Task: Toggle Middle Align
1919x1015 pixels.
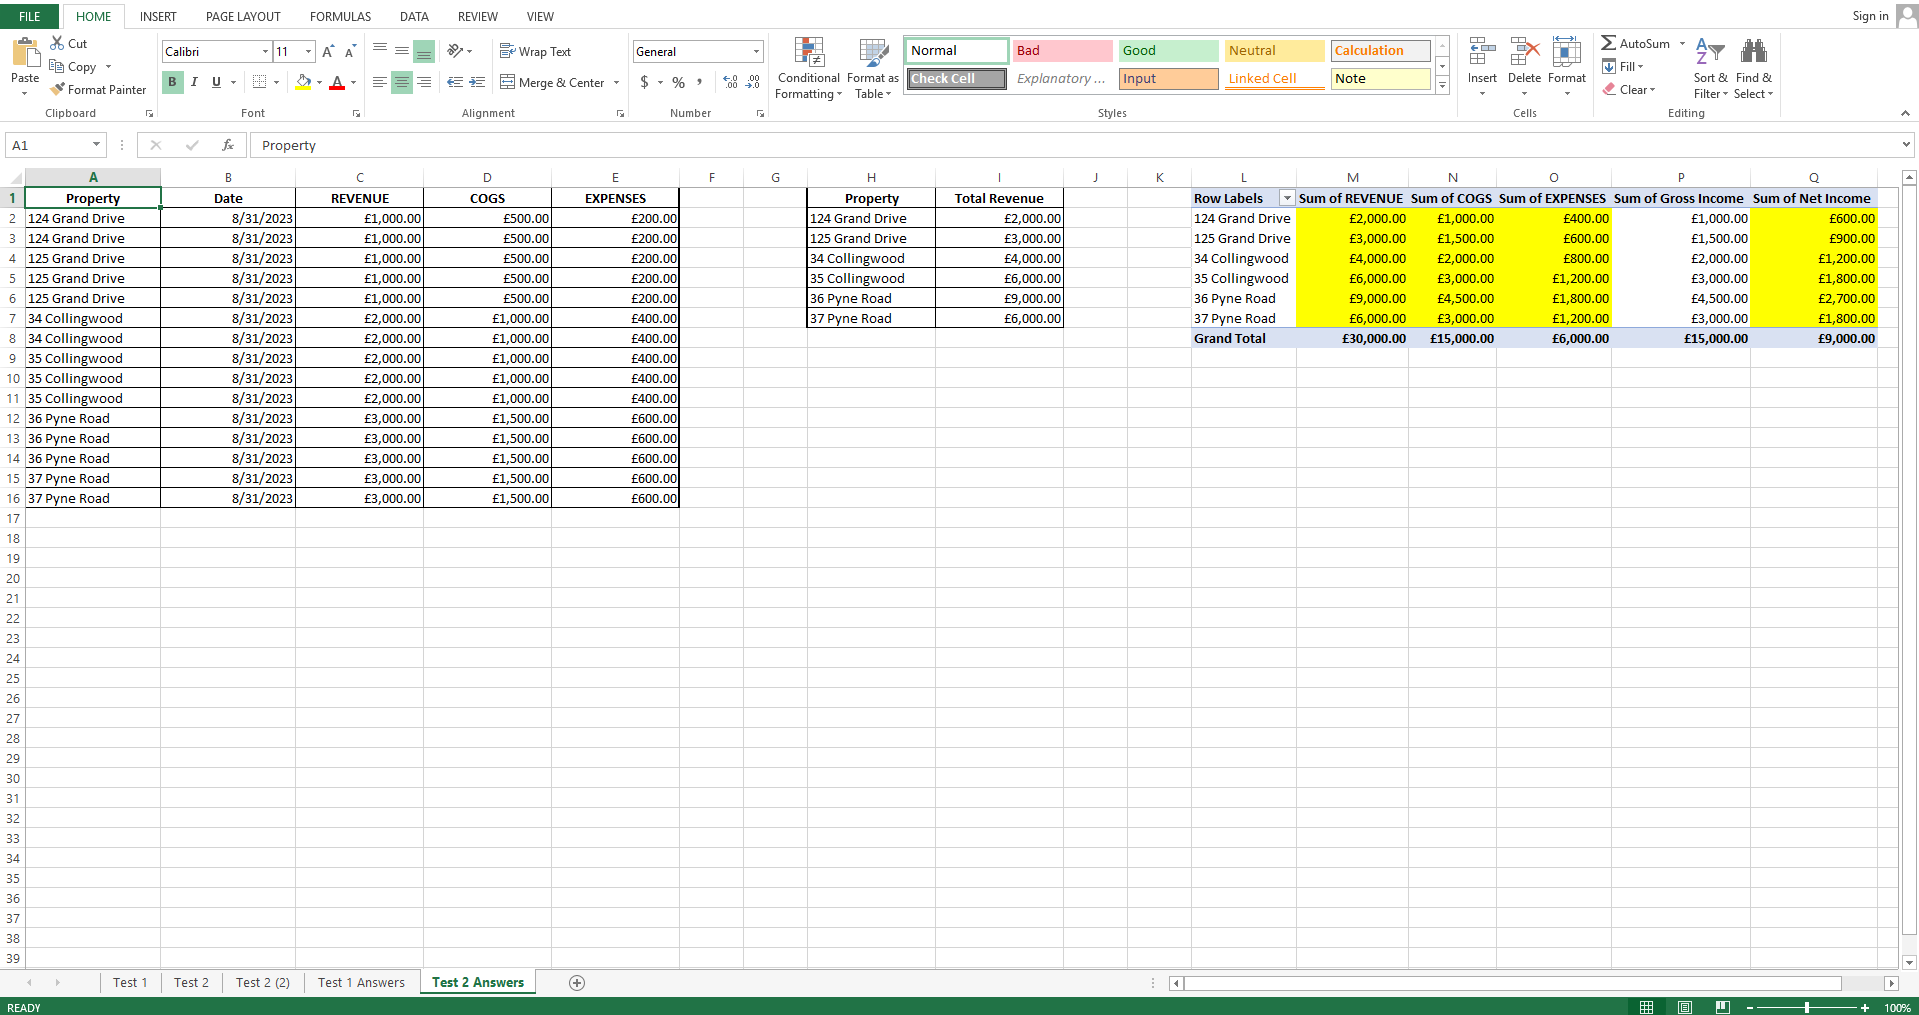Action: tap(402, 51)
